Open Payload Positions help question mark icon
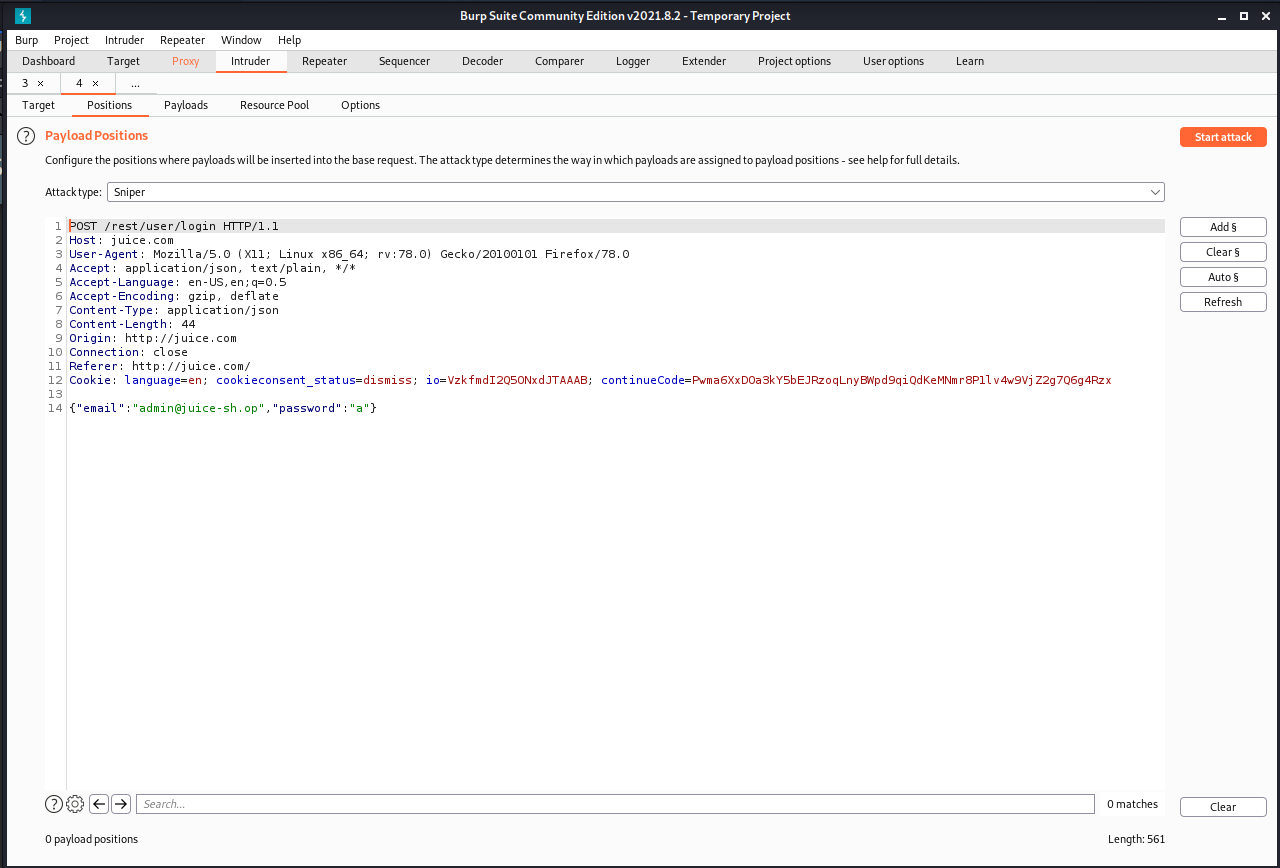Image resolution: width=1280 pixels, height=868 pixels. [26, 136]
